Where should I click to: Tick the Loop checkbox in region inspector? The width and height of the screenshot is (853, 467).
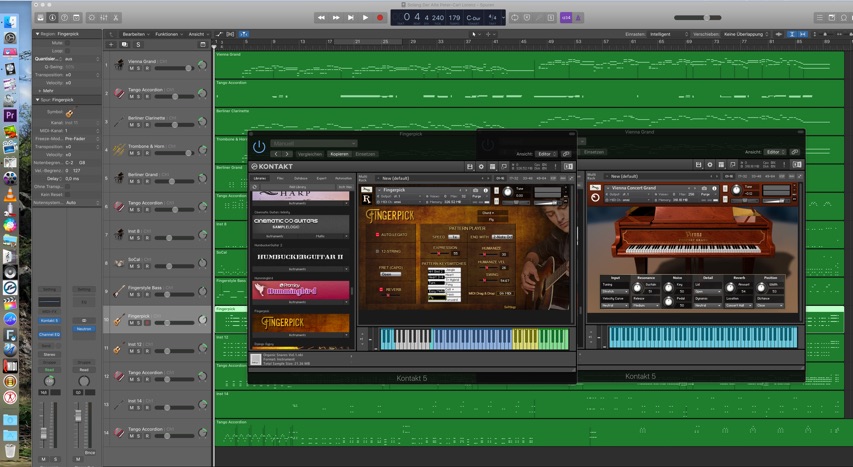tap(68, 51)
